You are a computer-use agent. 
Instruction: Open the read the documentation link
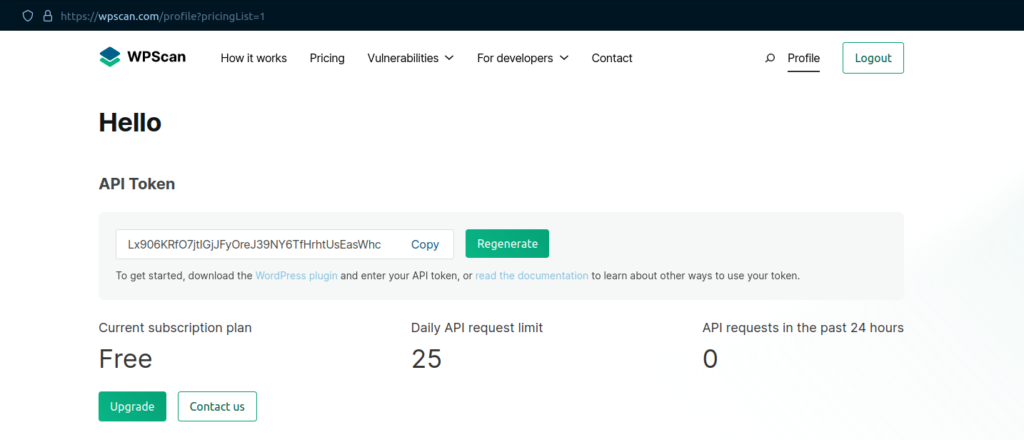pos(532,275)
